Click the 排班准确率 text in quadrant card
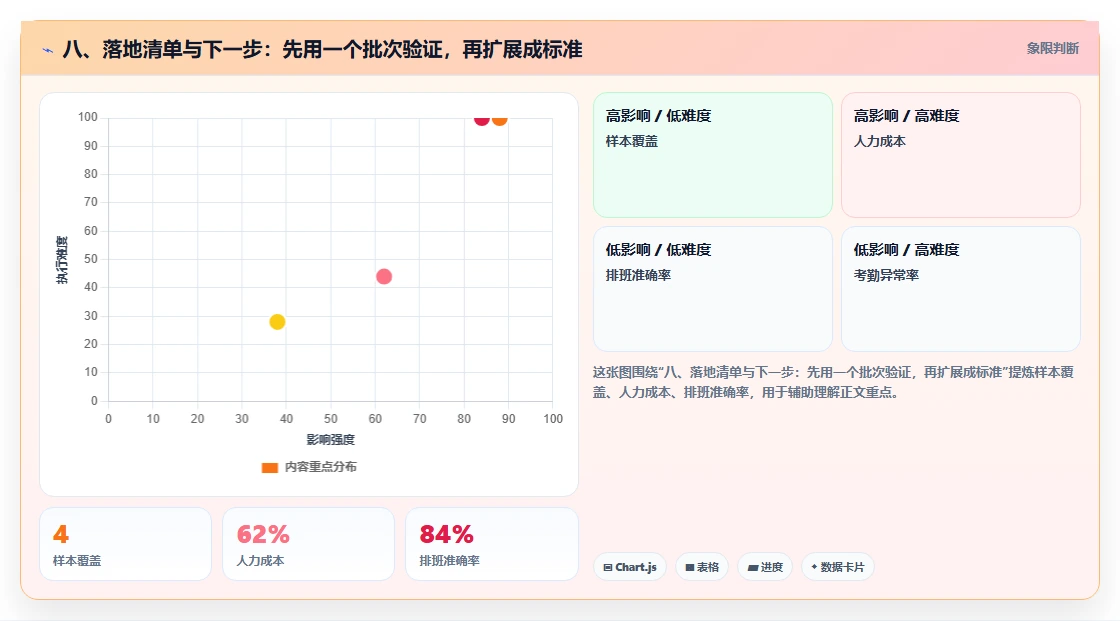Viewport: 1120px width, 621px height. tap(638, 275)
